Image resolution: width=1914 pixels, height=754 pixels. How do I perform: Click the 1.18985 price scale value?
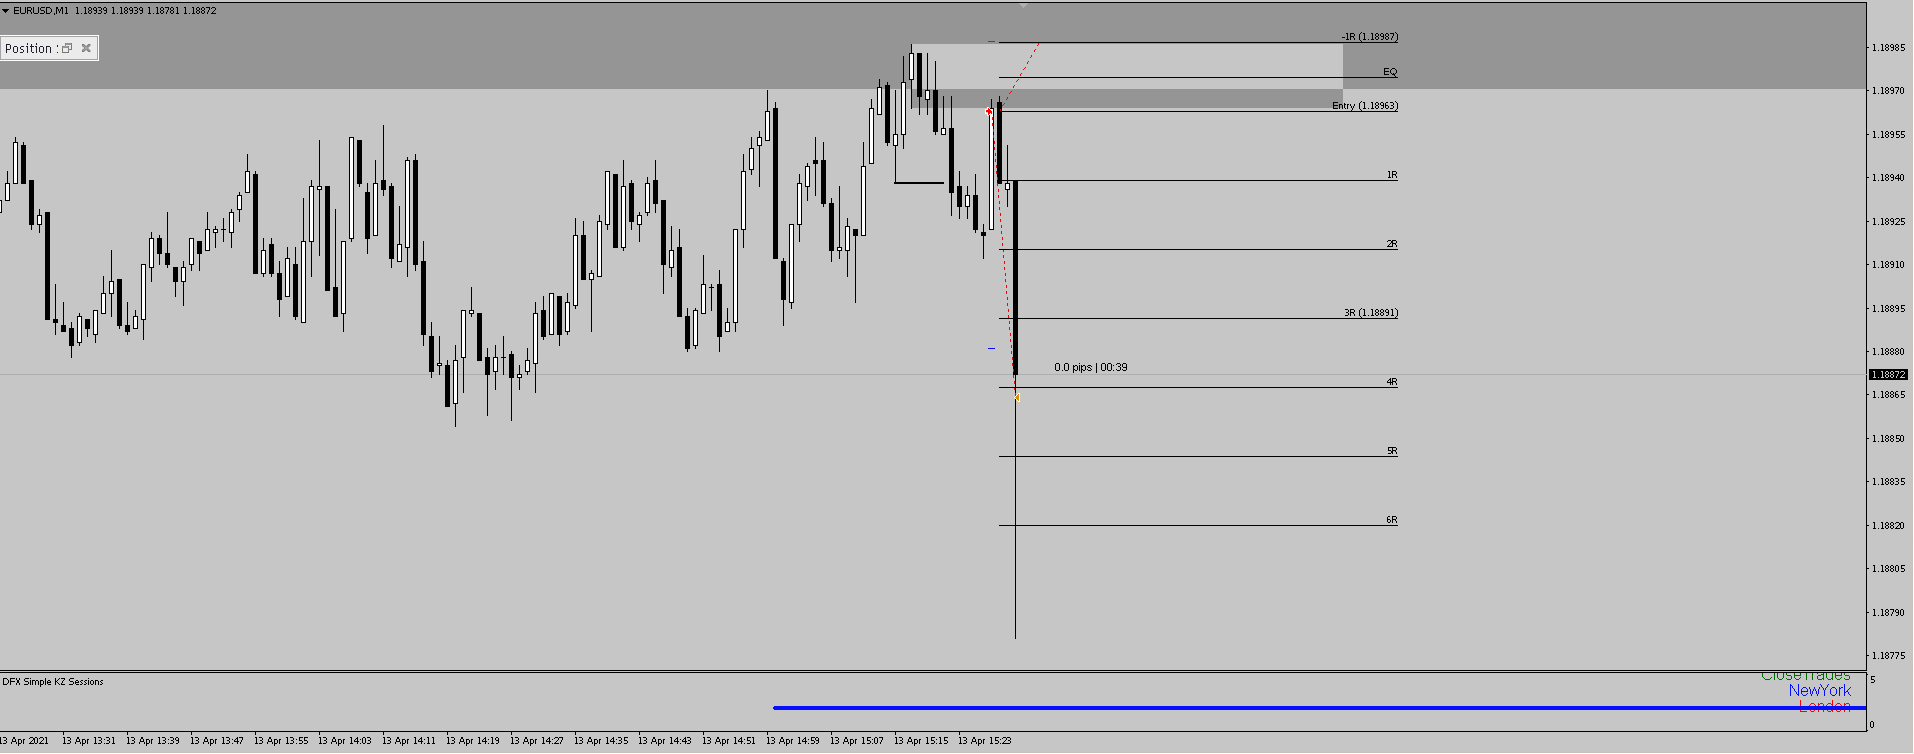point(1889,47)
